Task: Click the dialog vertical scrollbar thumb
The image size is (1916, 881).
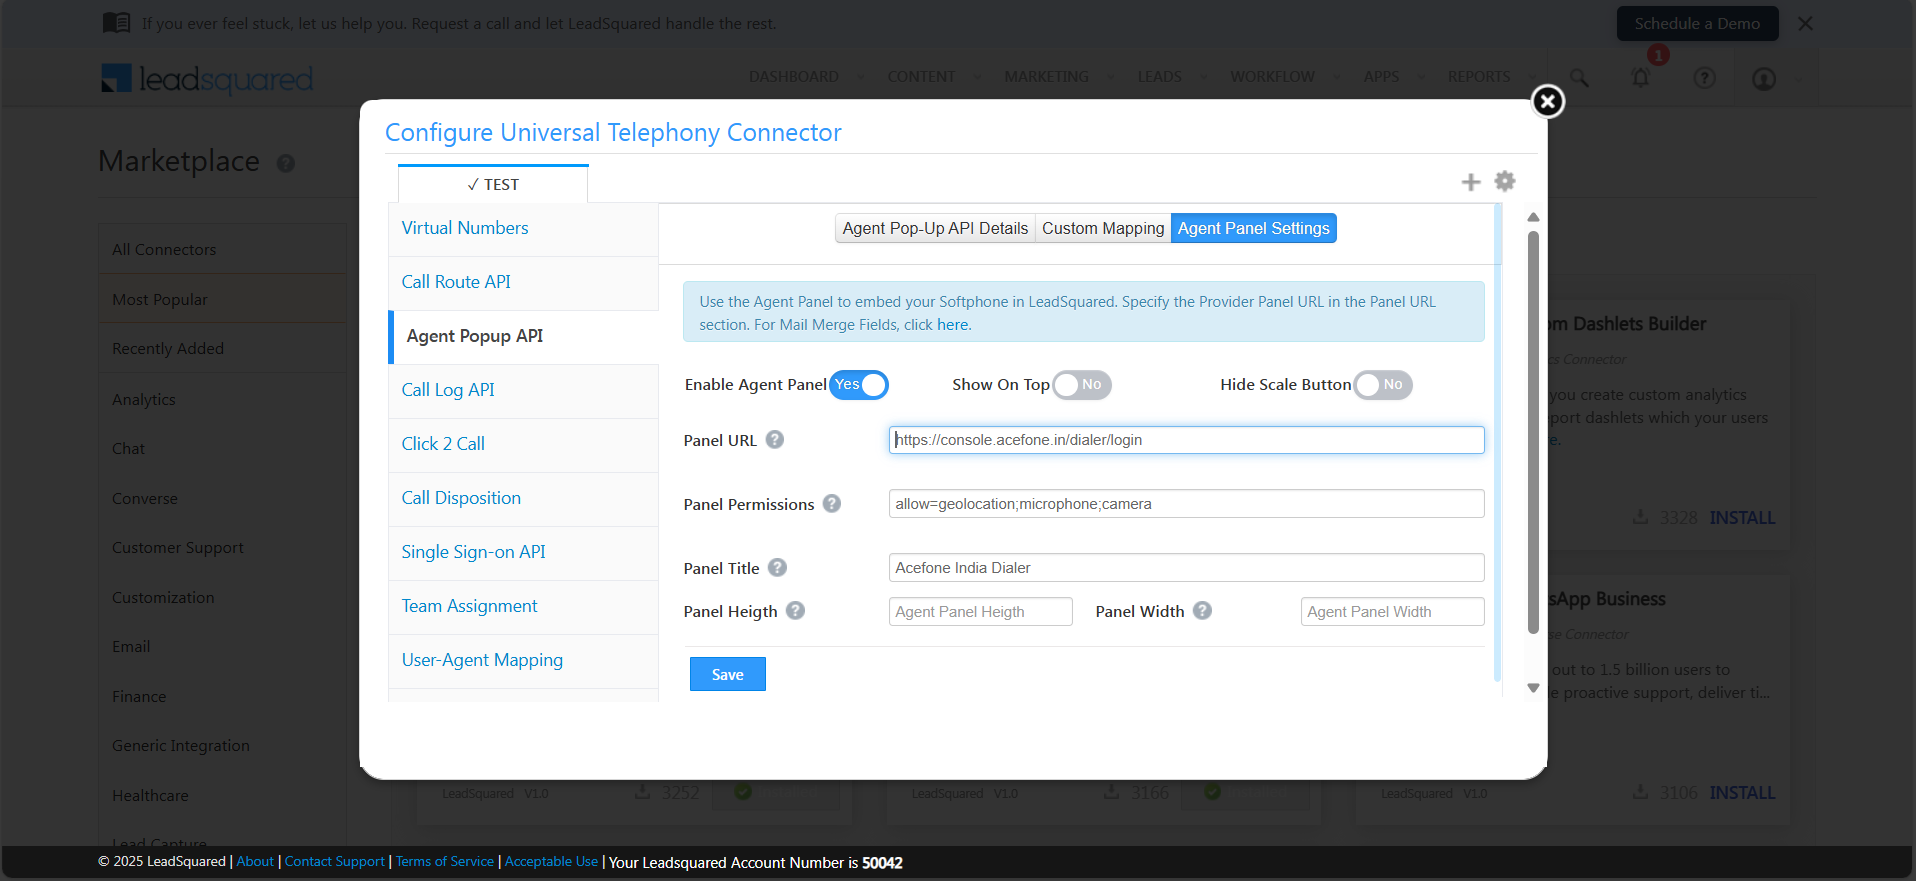Action: pyautogui.click(x=1533, y=432)
